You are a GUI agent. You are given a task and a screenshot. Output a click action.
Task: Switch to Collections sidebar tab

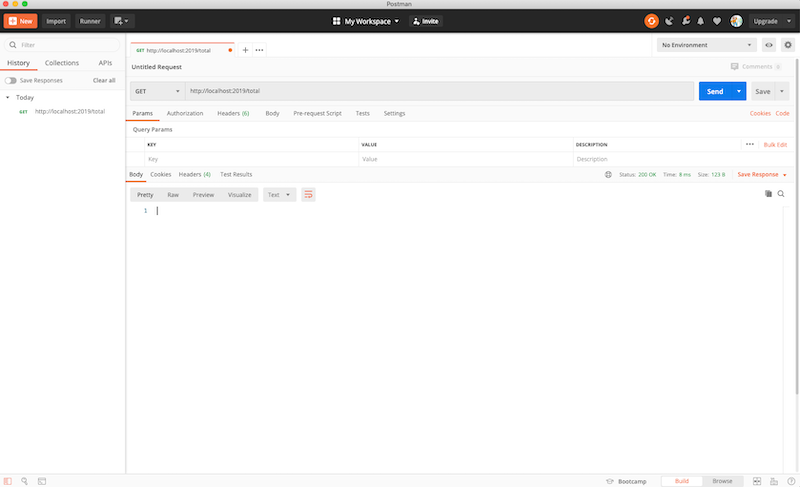coord(62,63)
